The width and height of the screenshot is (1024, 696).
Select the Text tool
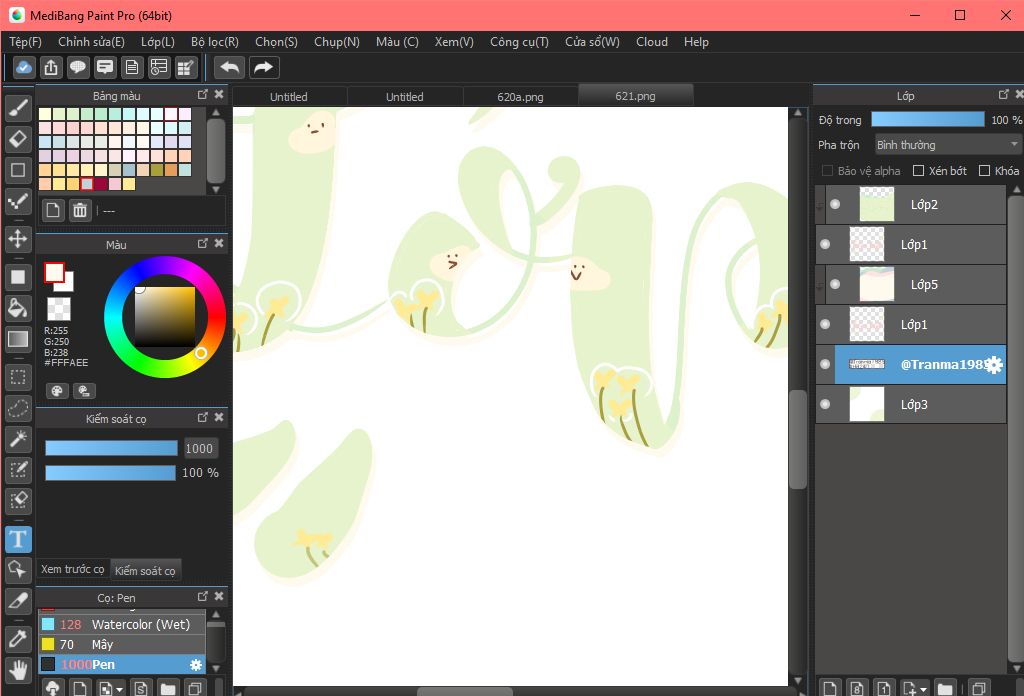pos(18,539)
